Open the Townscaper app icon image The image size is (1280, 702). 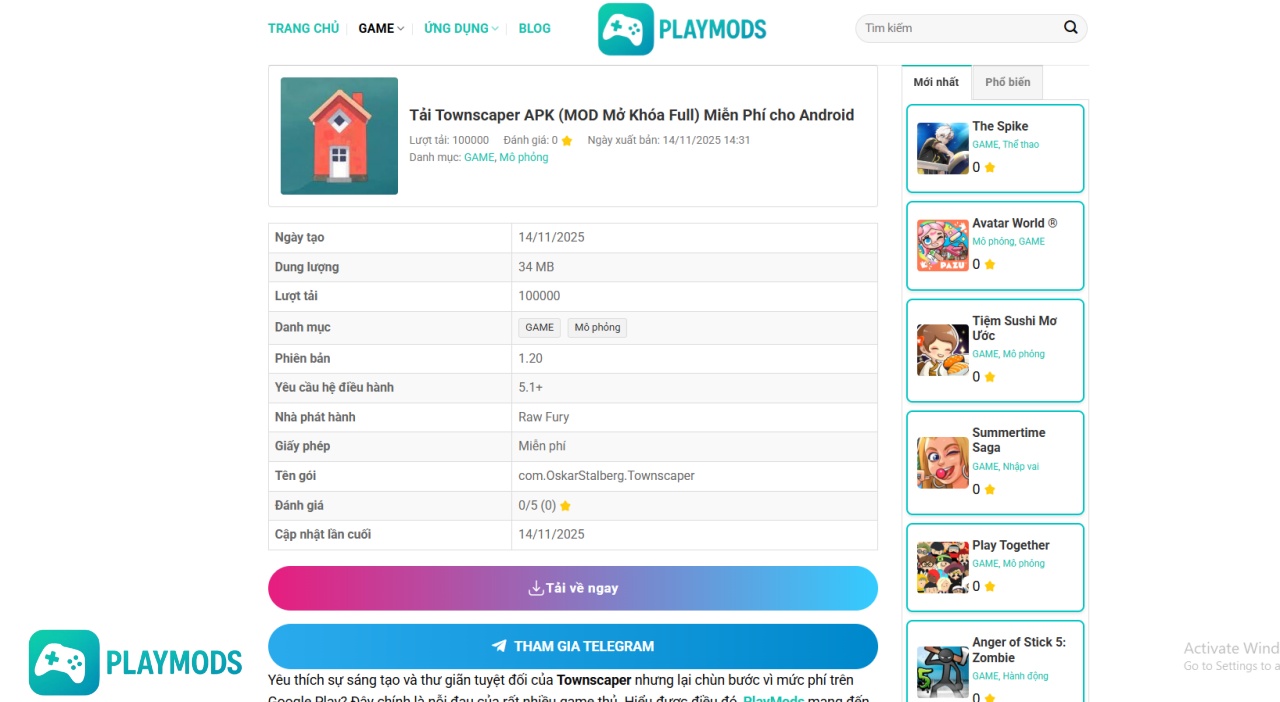click(339, 136)
